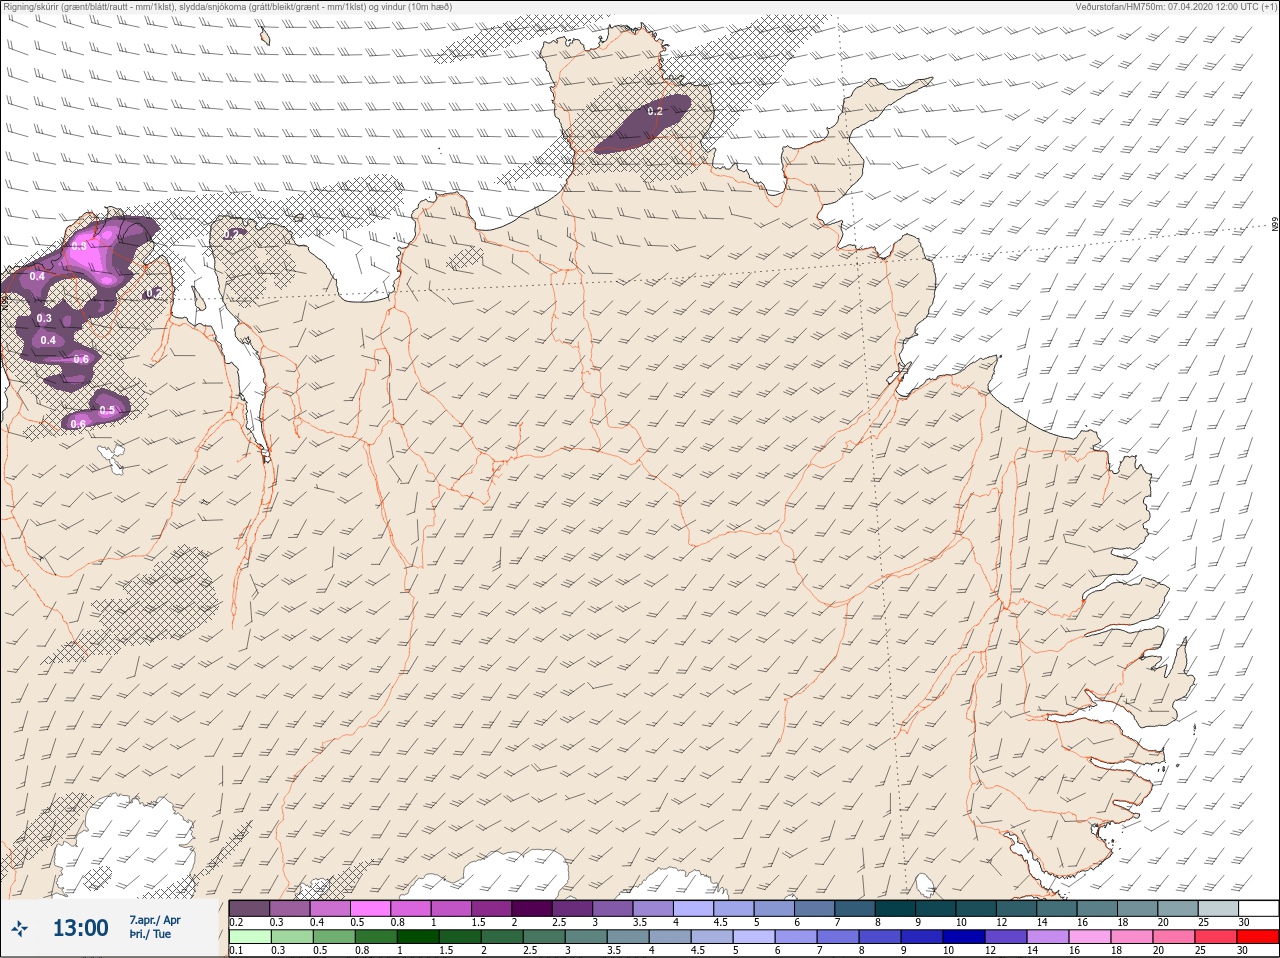This screenshot has width=1280, height=958.
Task: Click the '0.4' value under the upper legend
Action: coord(317,922)
